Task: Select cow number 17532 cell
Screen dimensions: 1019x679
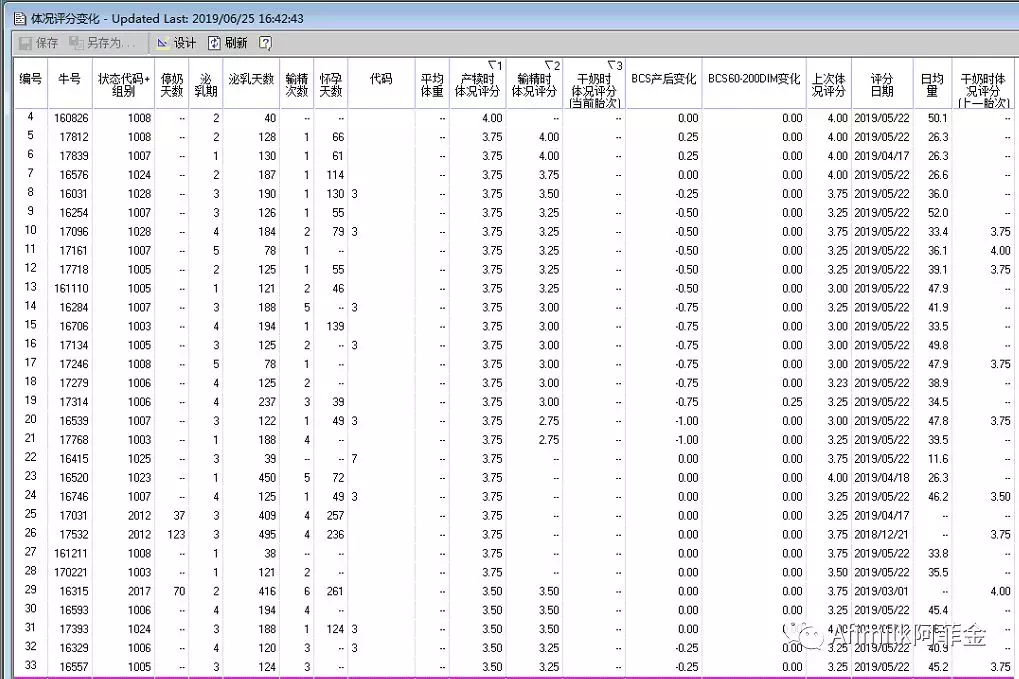Action: click(74, 534)
